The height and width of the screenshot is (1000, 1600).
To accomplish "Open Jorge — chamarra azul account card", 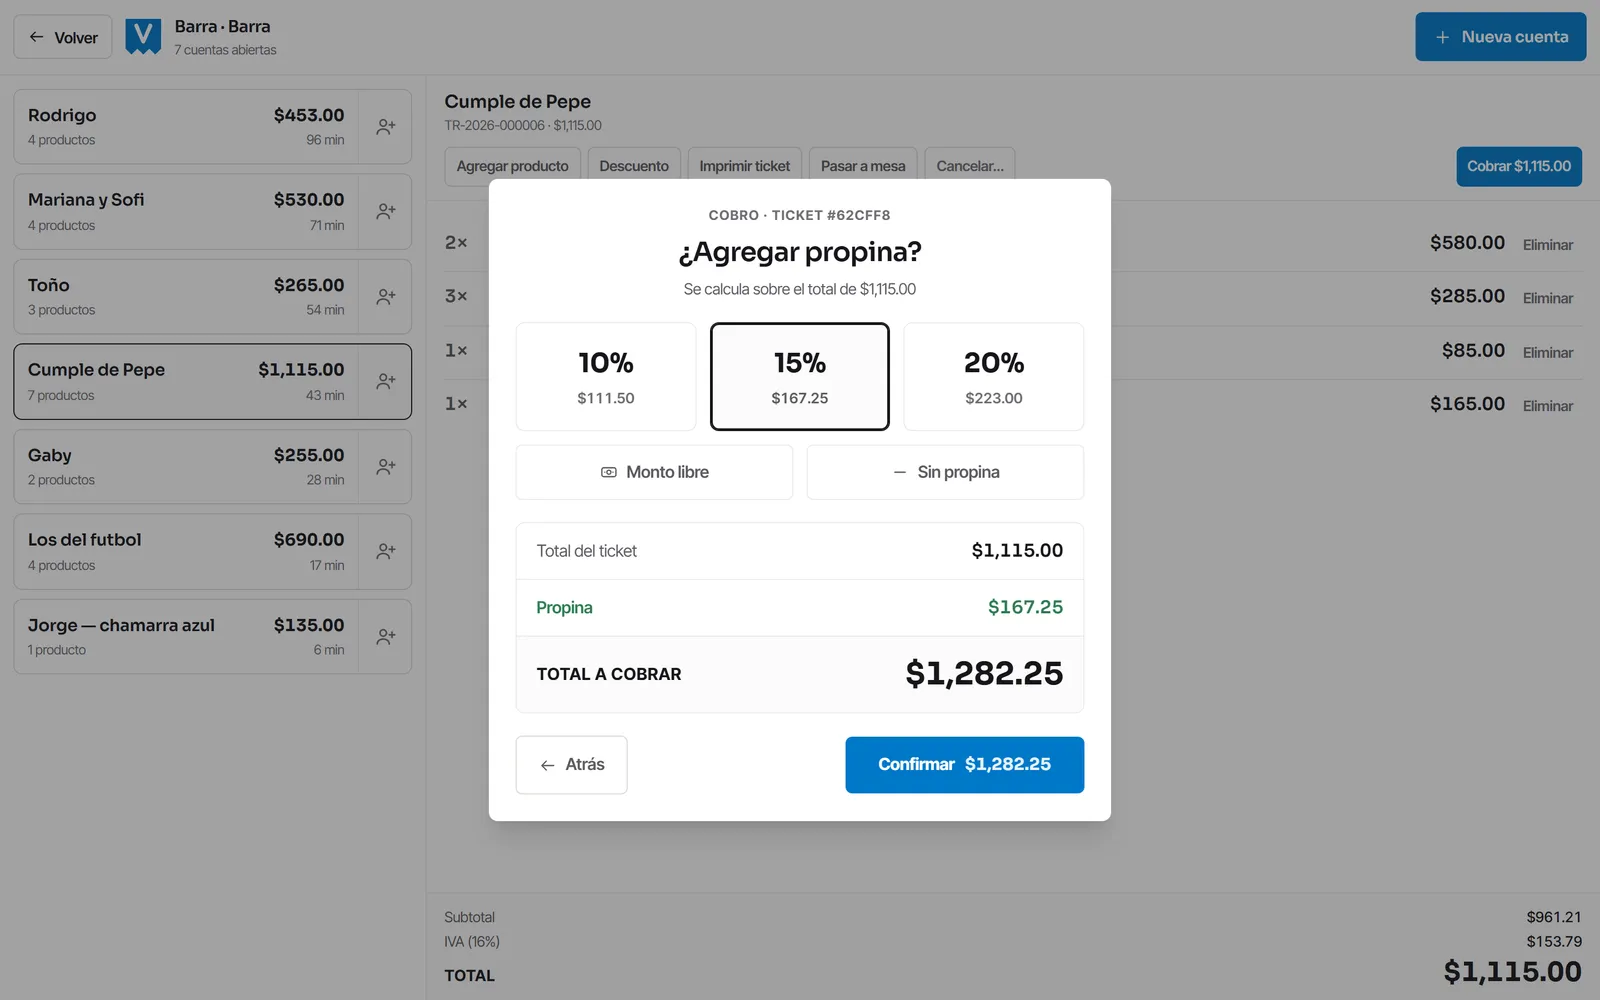I will click(x=186, y=637).
